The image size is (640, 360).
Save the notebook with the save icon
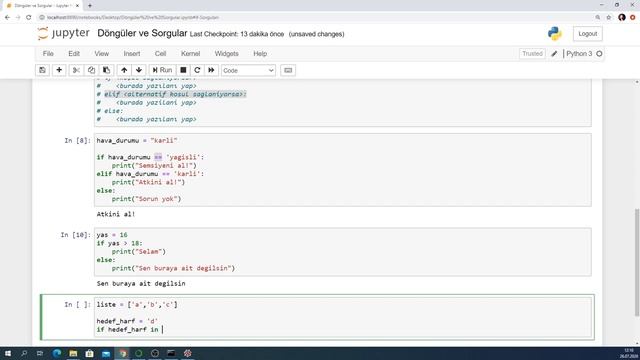[42, 70]
